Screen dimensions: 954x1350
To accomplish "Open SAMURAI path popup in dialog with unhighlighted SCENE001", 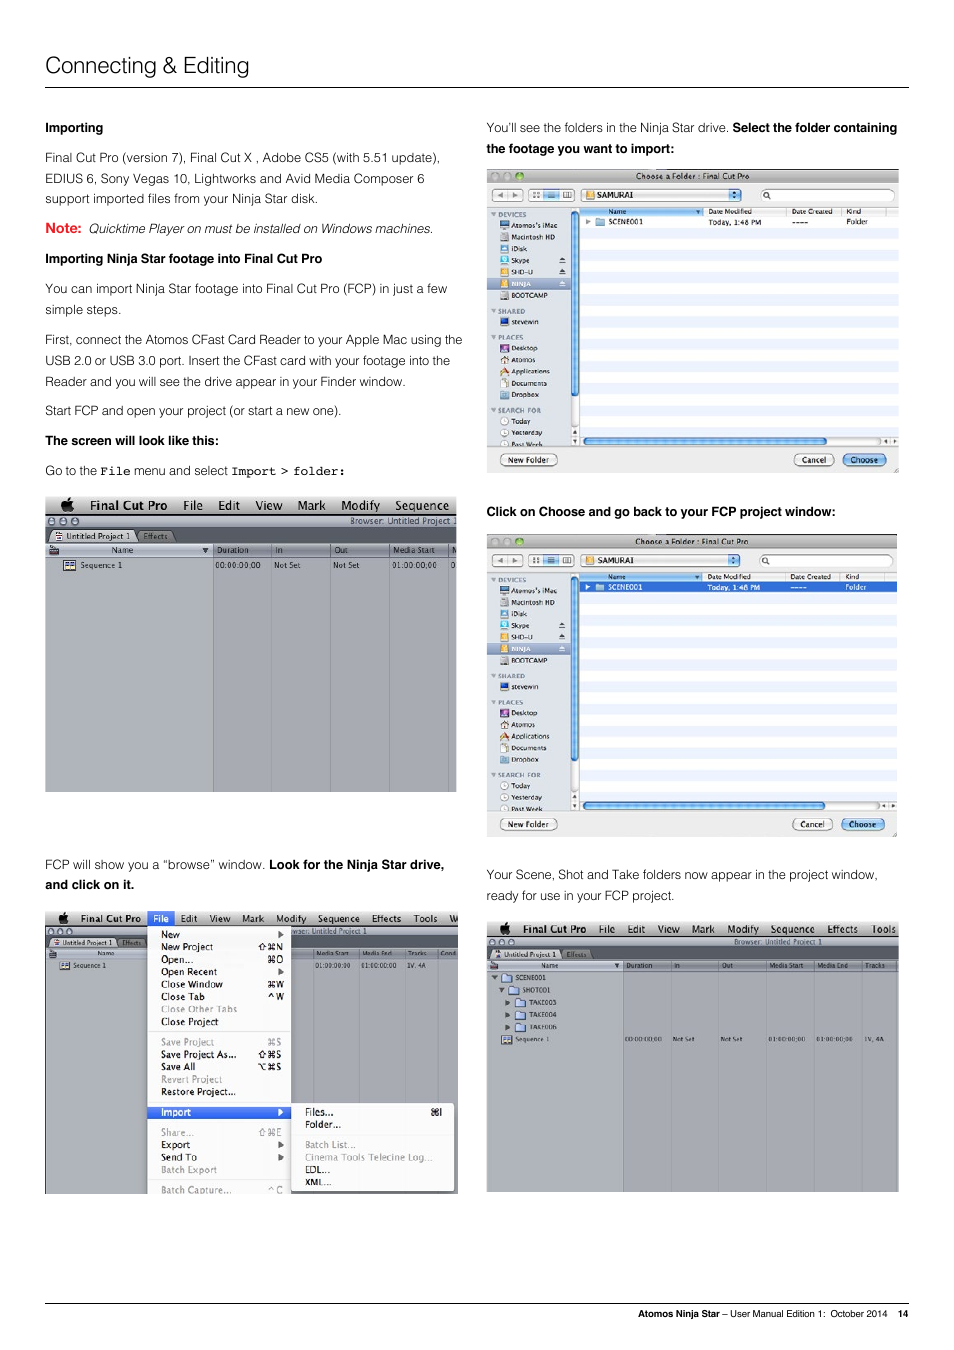I will (662, 195).
